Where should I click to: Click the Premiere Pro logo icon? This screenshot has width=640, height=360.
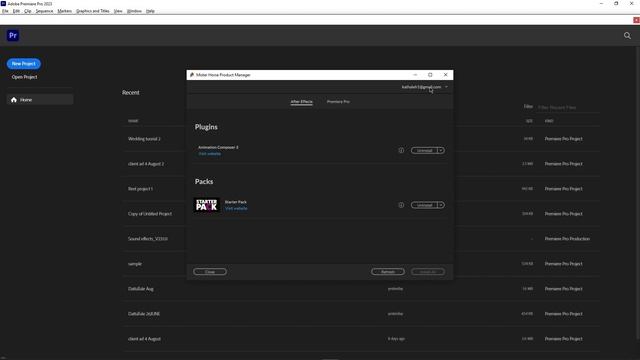point(13,36)
